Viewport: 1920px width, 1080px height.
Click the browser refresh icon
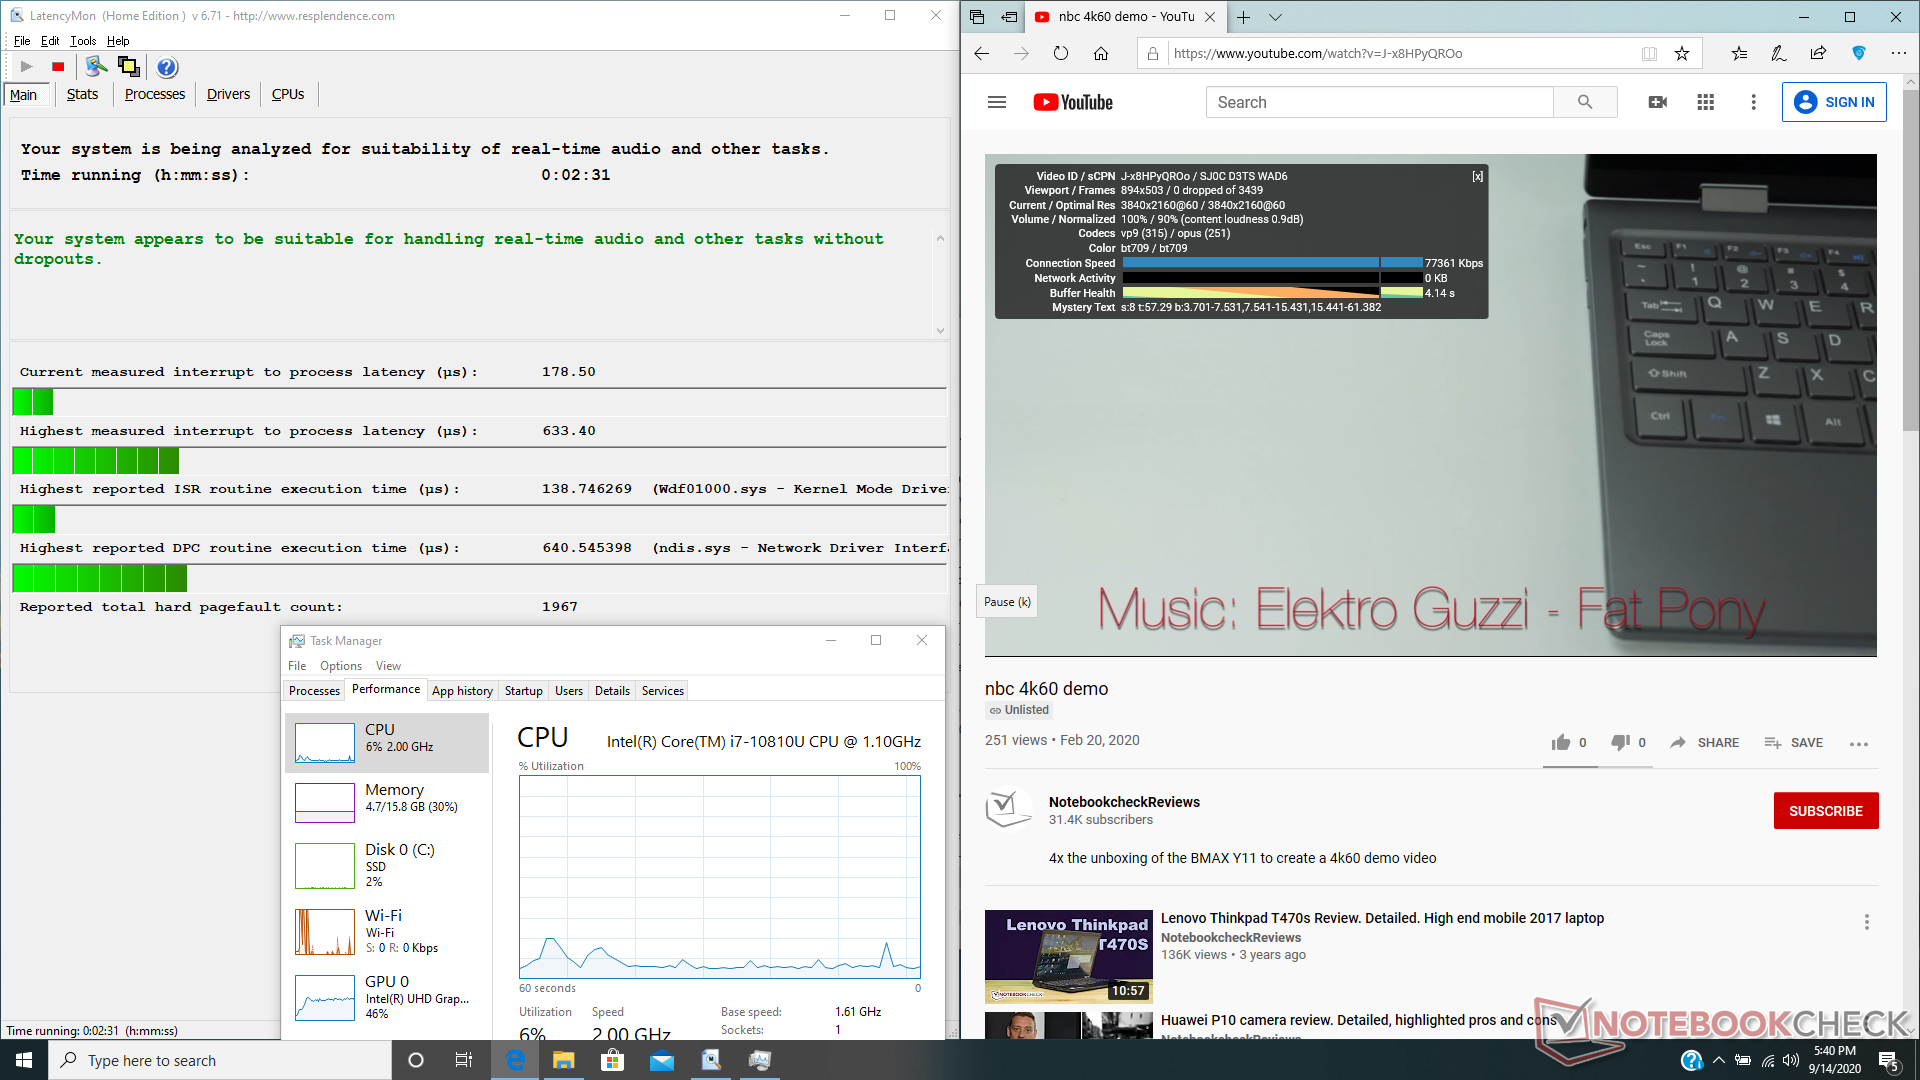[x=1061, y=53]
